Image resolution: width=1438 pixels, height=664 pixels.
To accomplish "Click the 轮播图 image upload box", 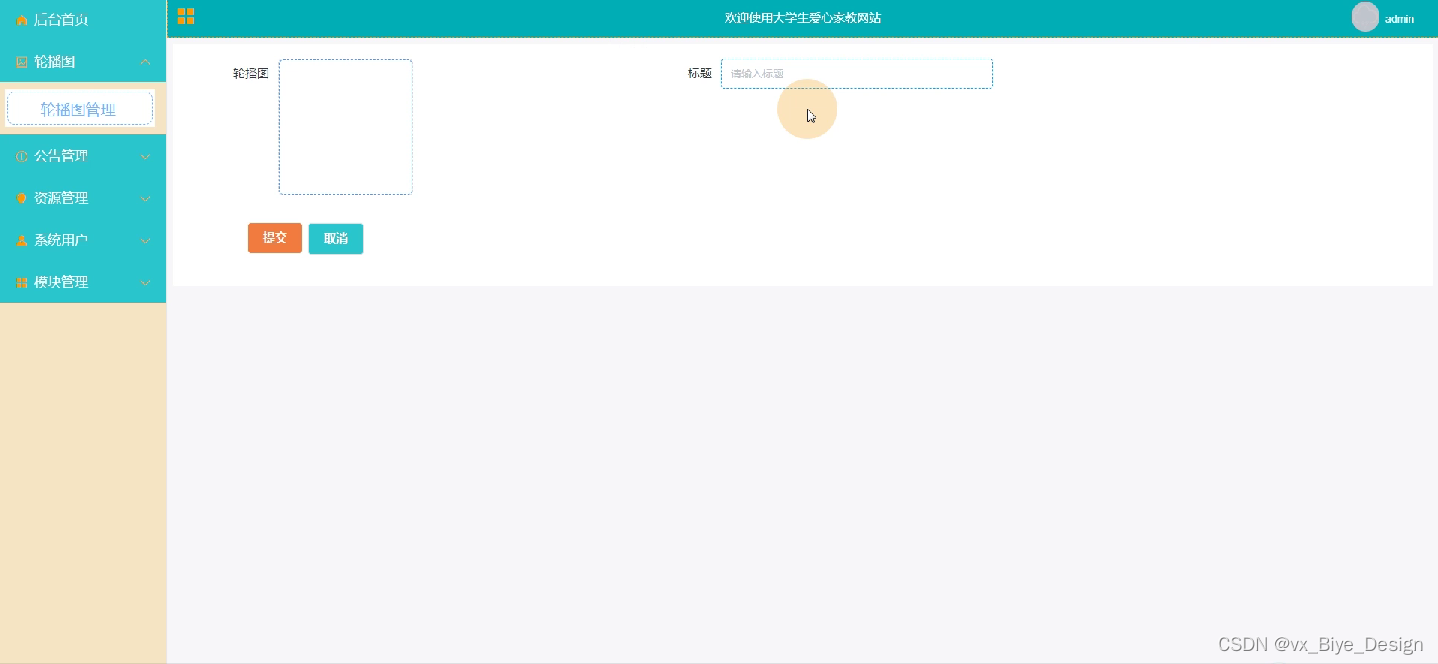I will 346,127.
